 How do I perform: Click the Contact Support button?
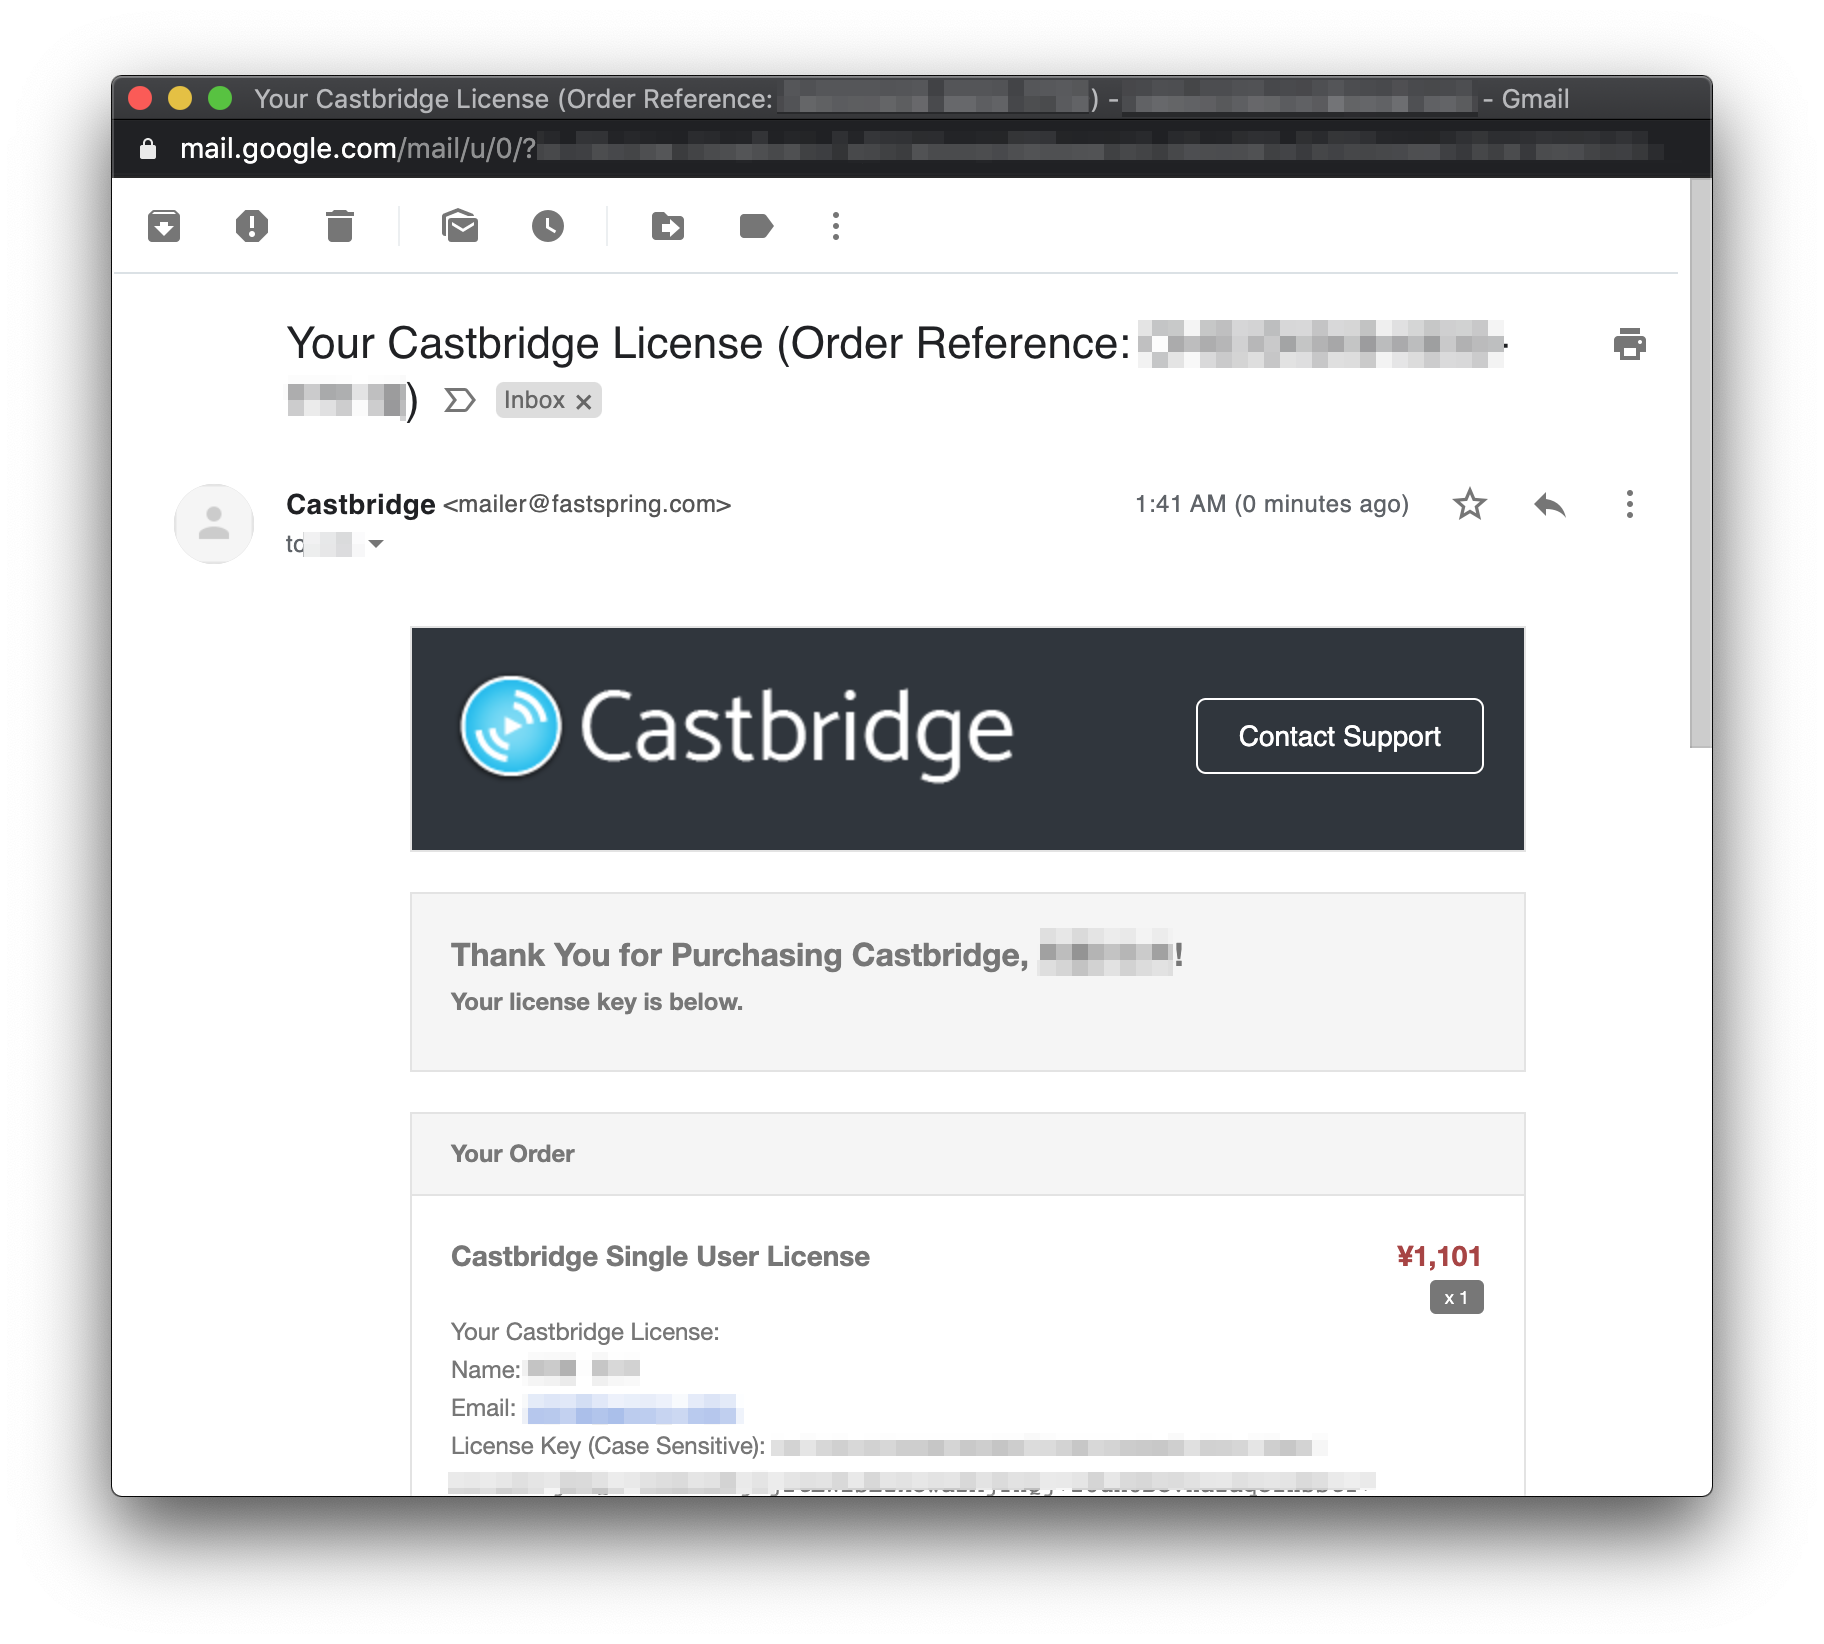[x=1340, y=736]
